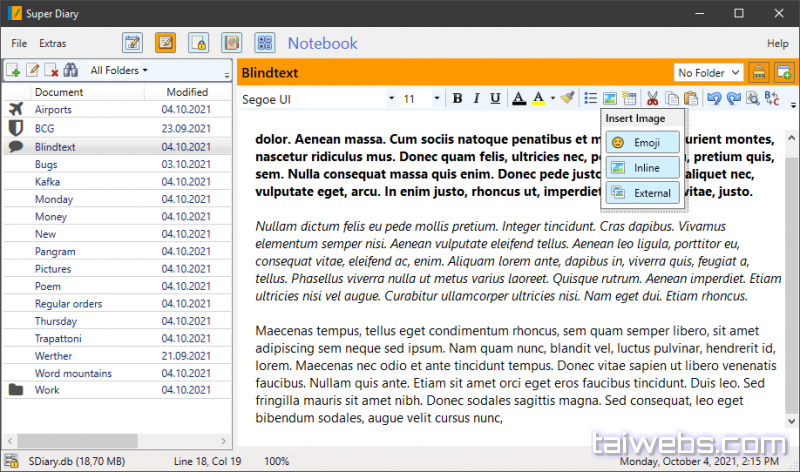Click the padlock icon in the orange header
Viewport: 800px width, 472px height.
(759, 72)
